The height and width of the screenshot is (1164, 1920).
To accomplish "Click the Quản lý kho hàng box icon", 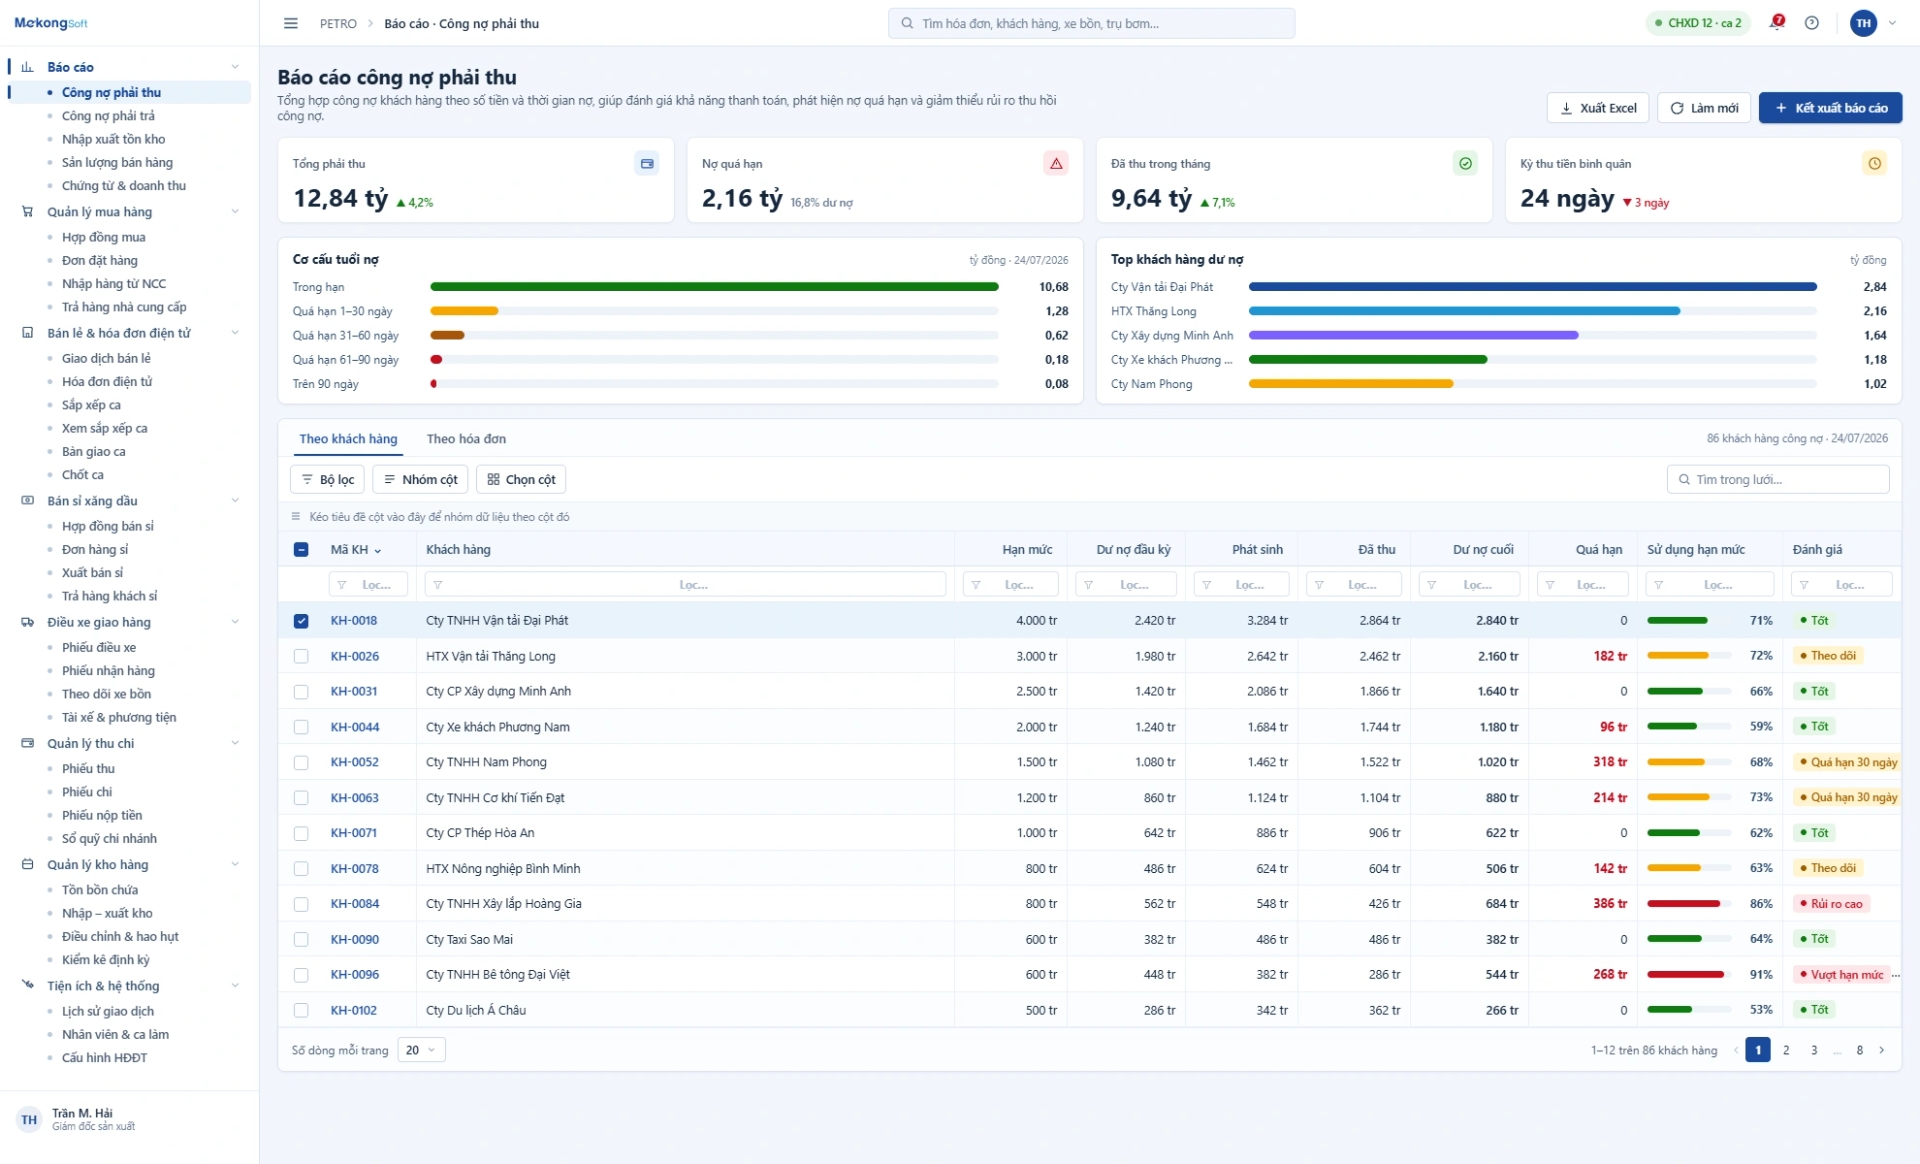I will pyautogui.click(x=27, y=864).
